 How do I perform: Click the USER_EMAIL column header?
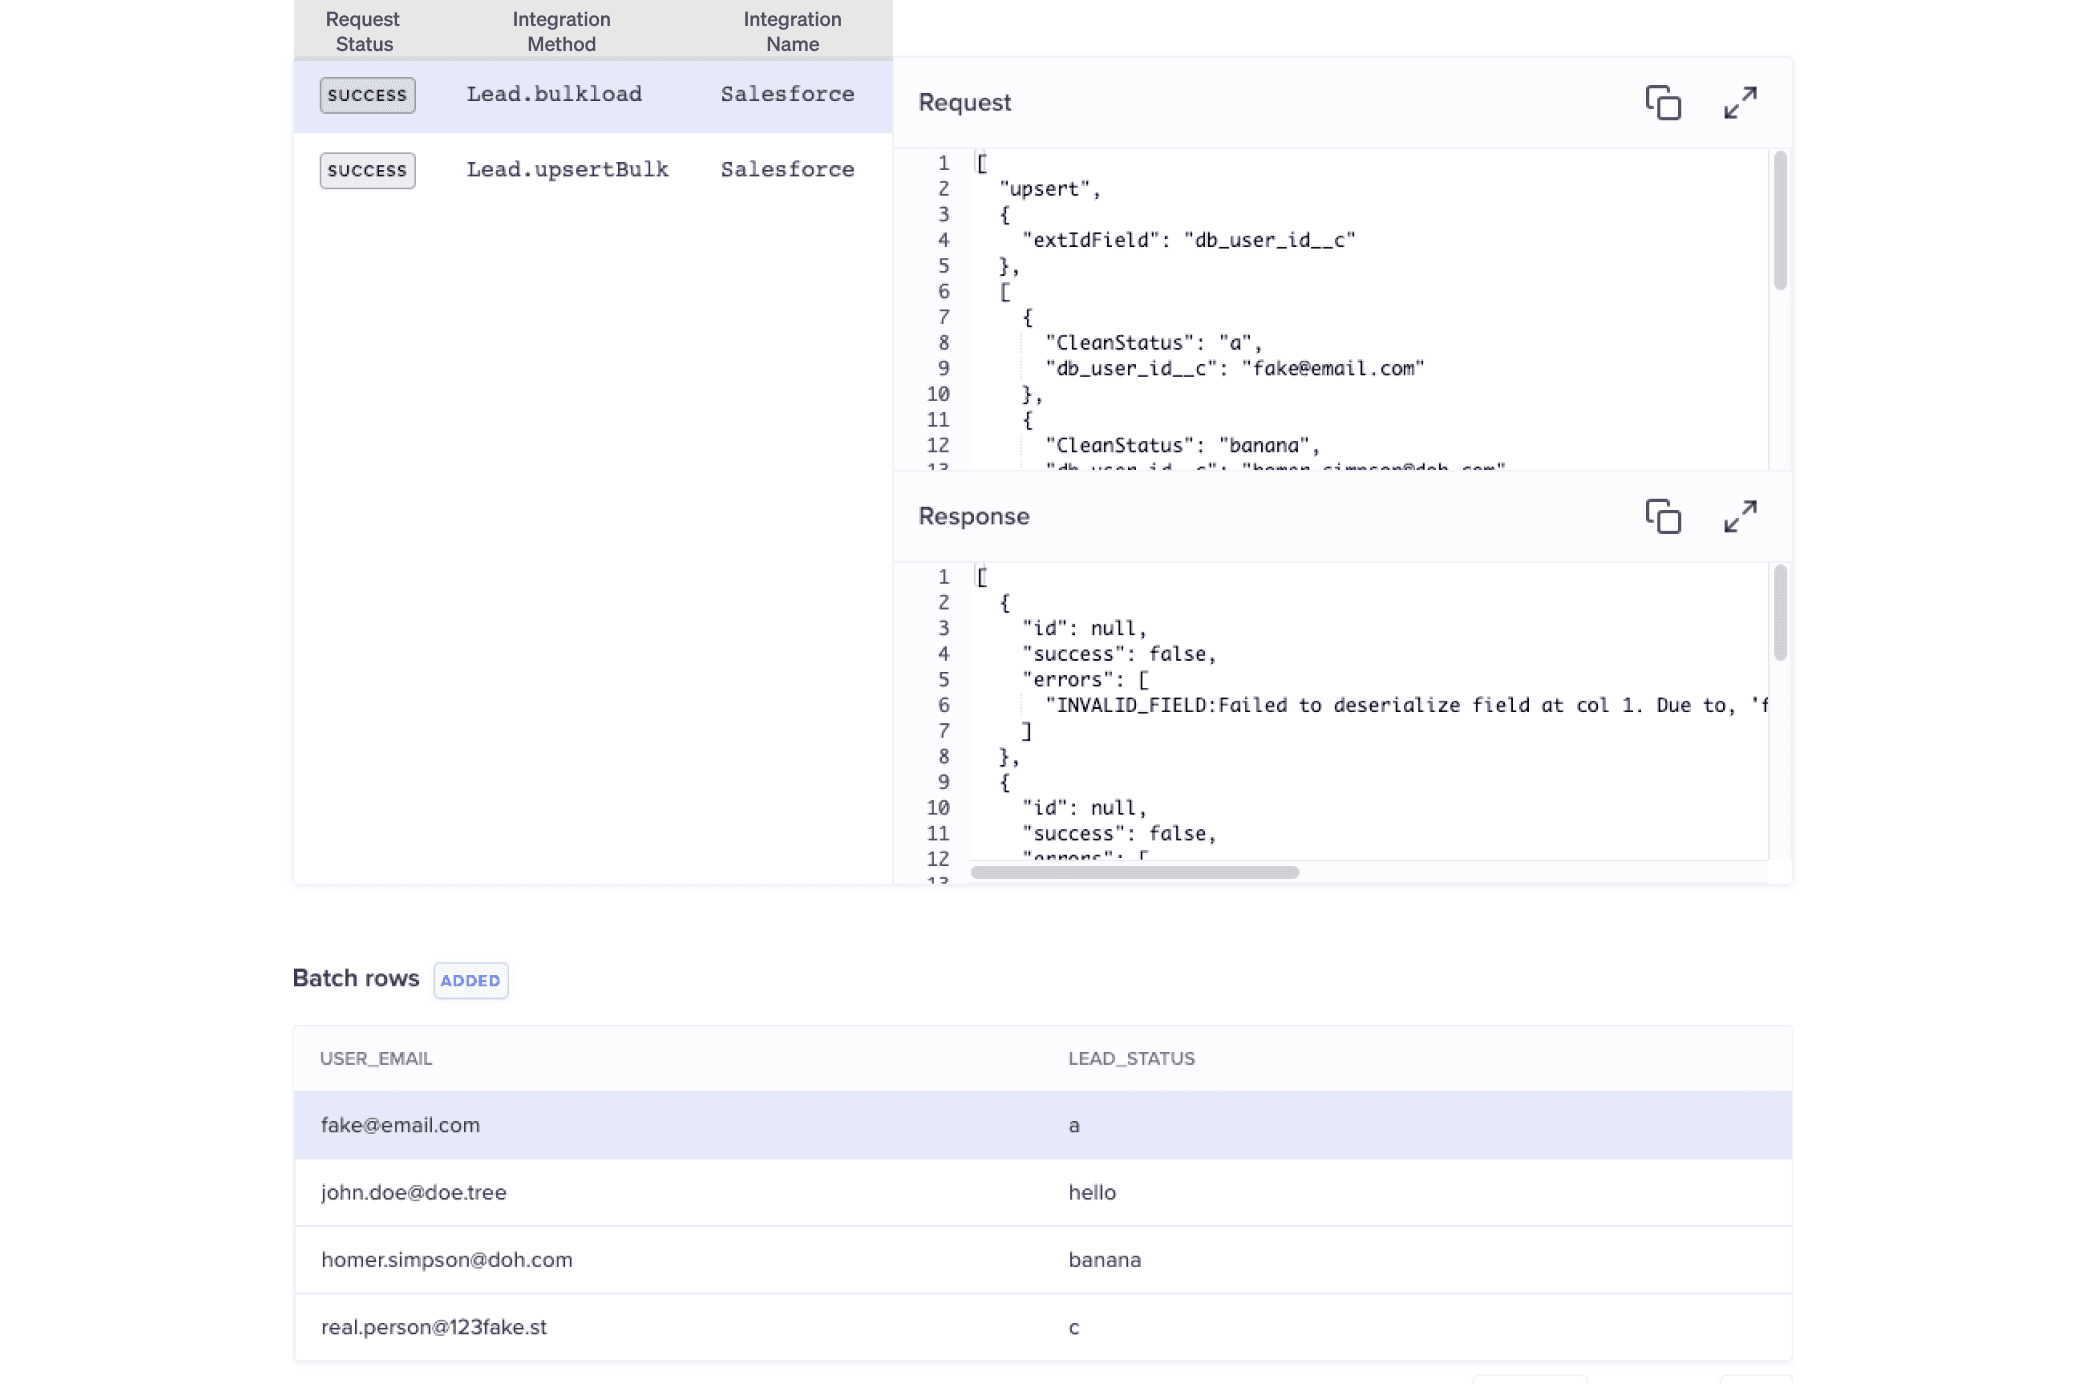pyautogui.click(x=376, y=1058)
